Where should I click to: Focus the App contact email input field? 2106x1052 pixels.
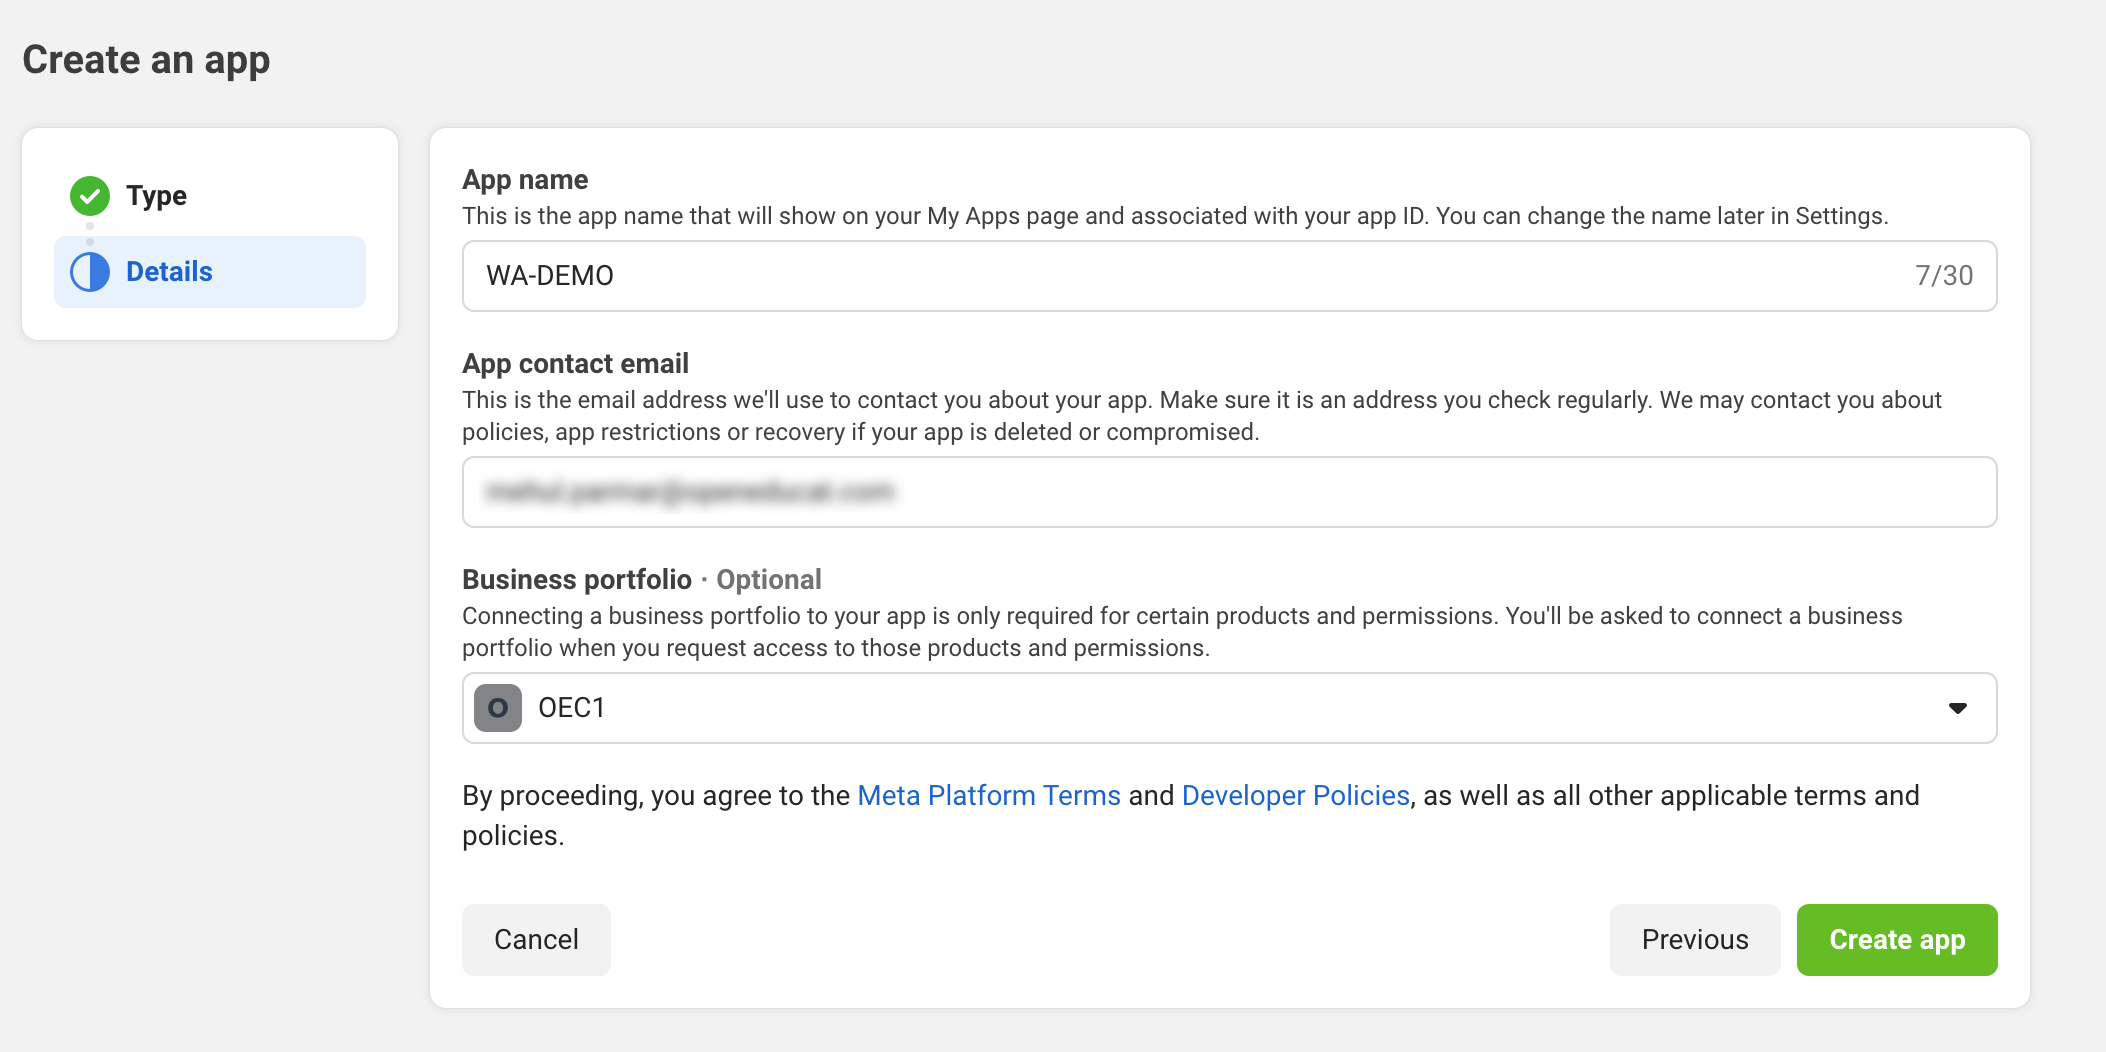[1230, 492]
